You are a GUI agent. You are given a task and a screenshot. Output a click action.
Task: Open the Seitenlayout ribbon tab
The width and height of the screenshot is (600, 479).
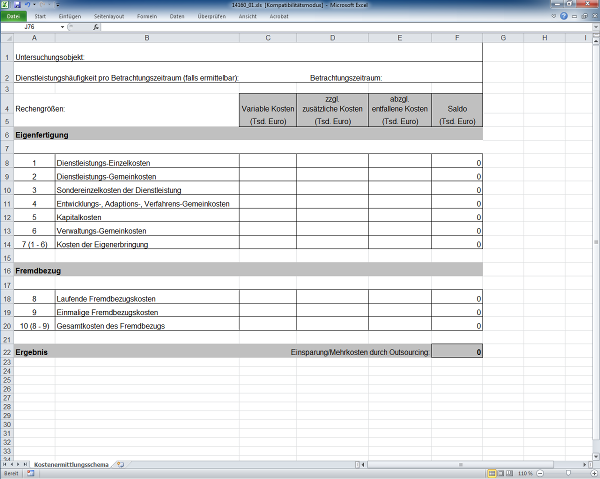(x=108, y=17)
